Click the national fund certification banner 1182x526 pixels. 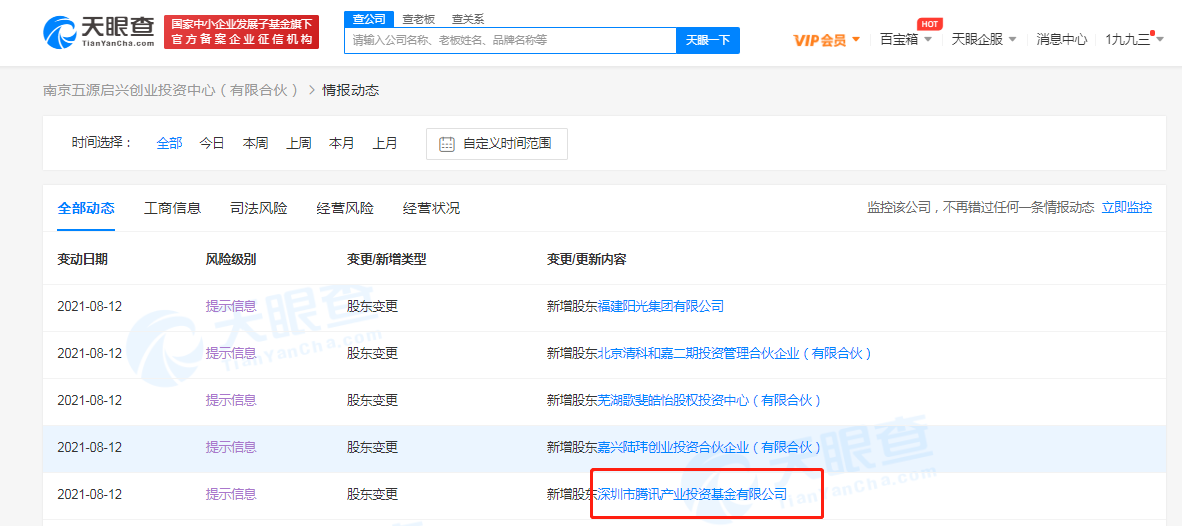tap(241, 32)
